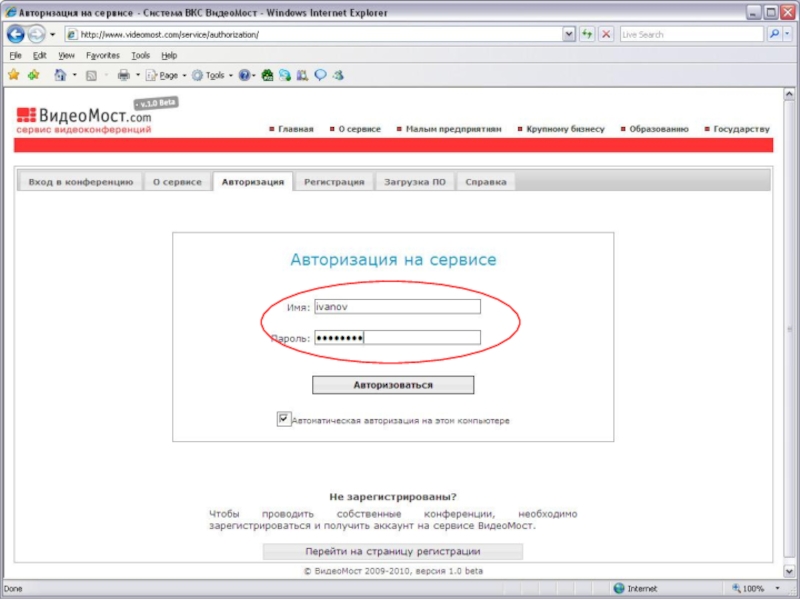Open the Малым предприятиям link
Image resolution: width=800 pixels, height=600 pixels.
[x=454, y=129]
